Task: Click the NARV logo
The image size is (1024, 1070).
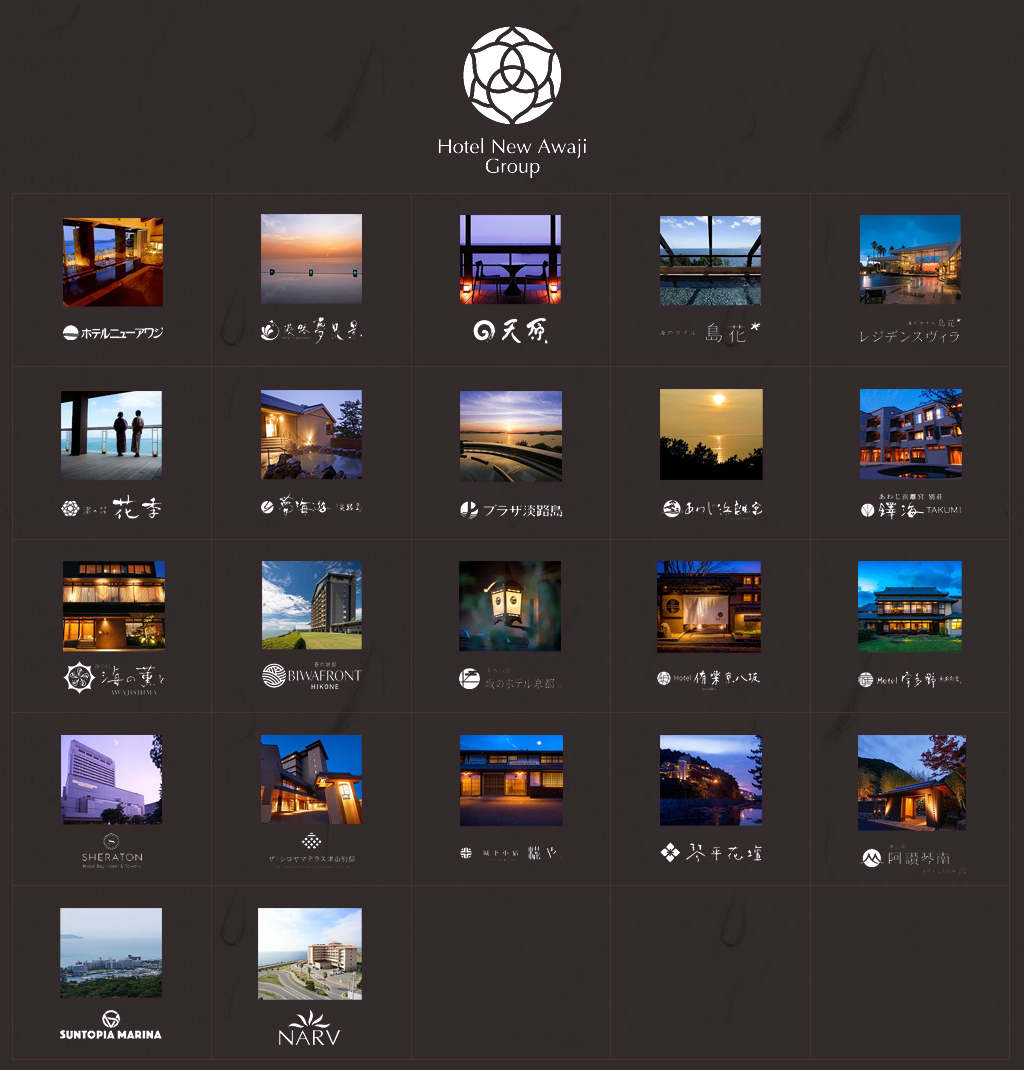Action: (x=309, y=1028)
